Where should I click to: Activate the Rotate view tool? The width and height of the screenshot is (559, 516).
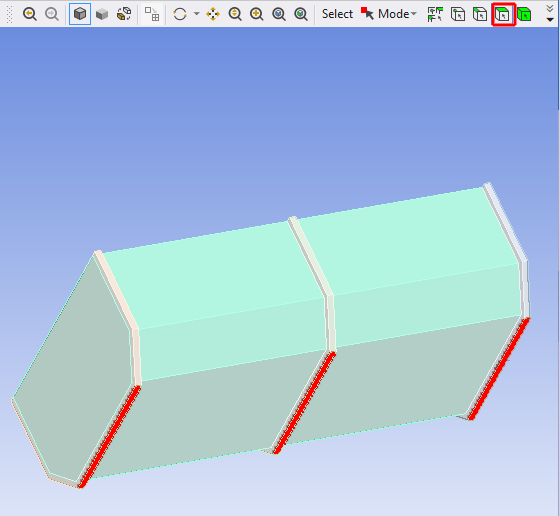pos(180,14)
